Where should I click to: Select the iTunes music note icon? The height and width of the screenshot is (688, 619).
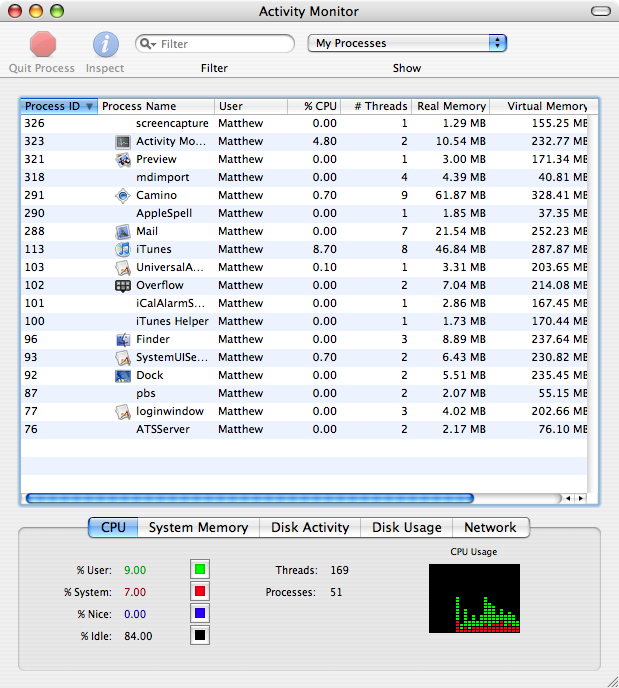click(x=123, y=250)
